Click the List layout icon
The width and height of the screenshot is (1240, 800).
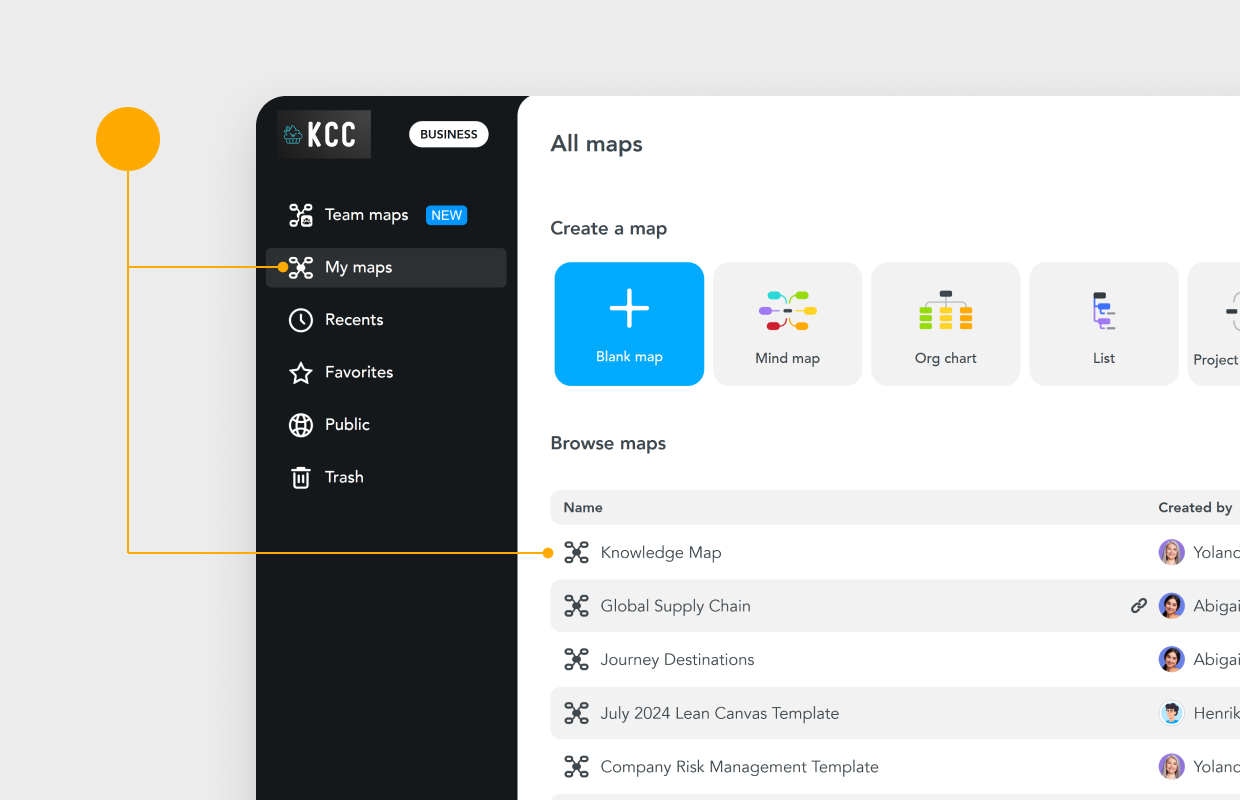point(1104,311)
